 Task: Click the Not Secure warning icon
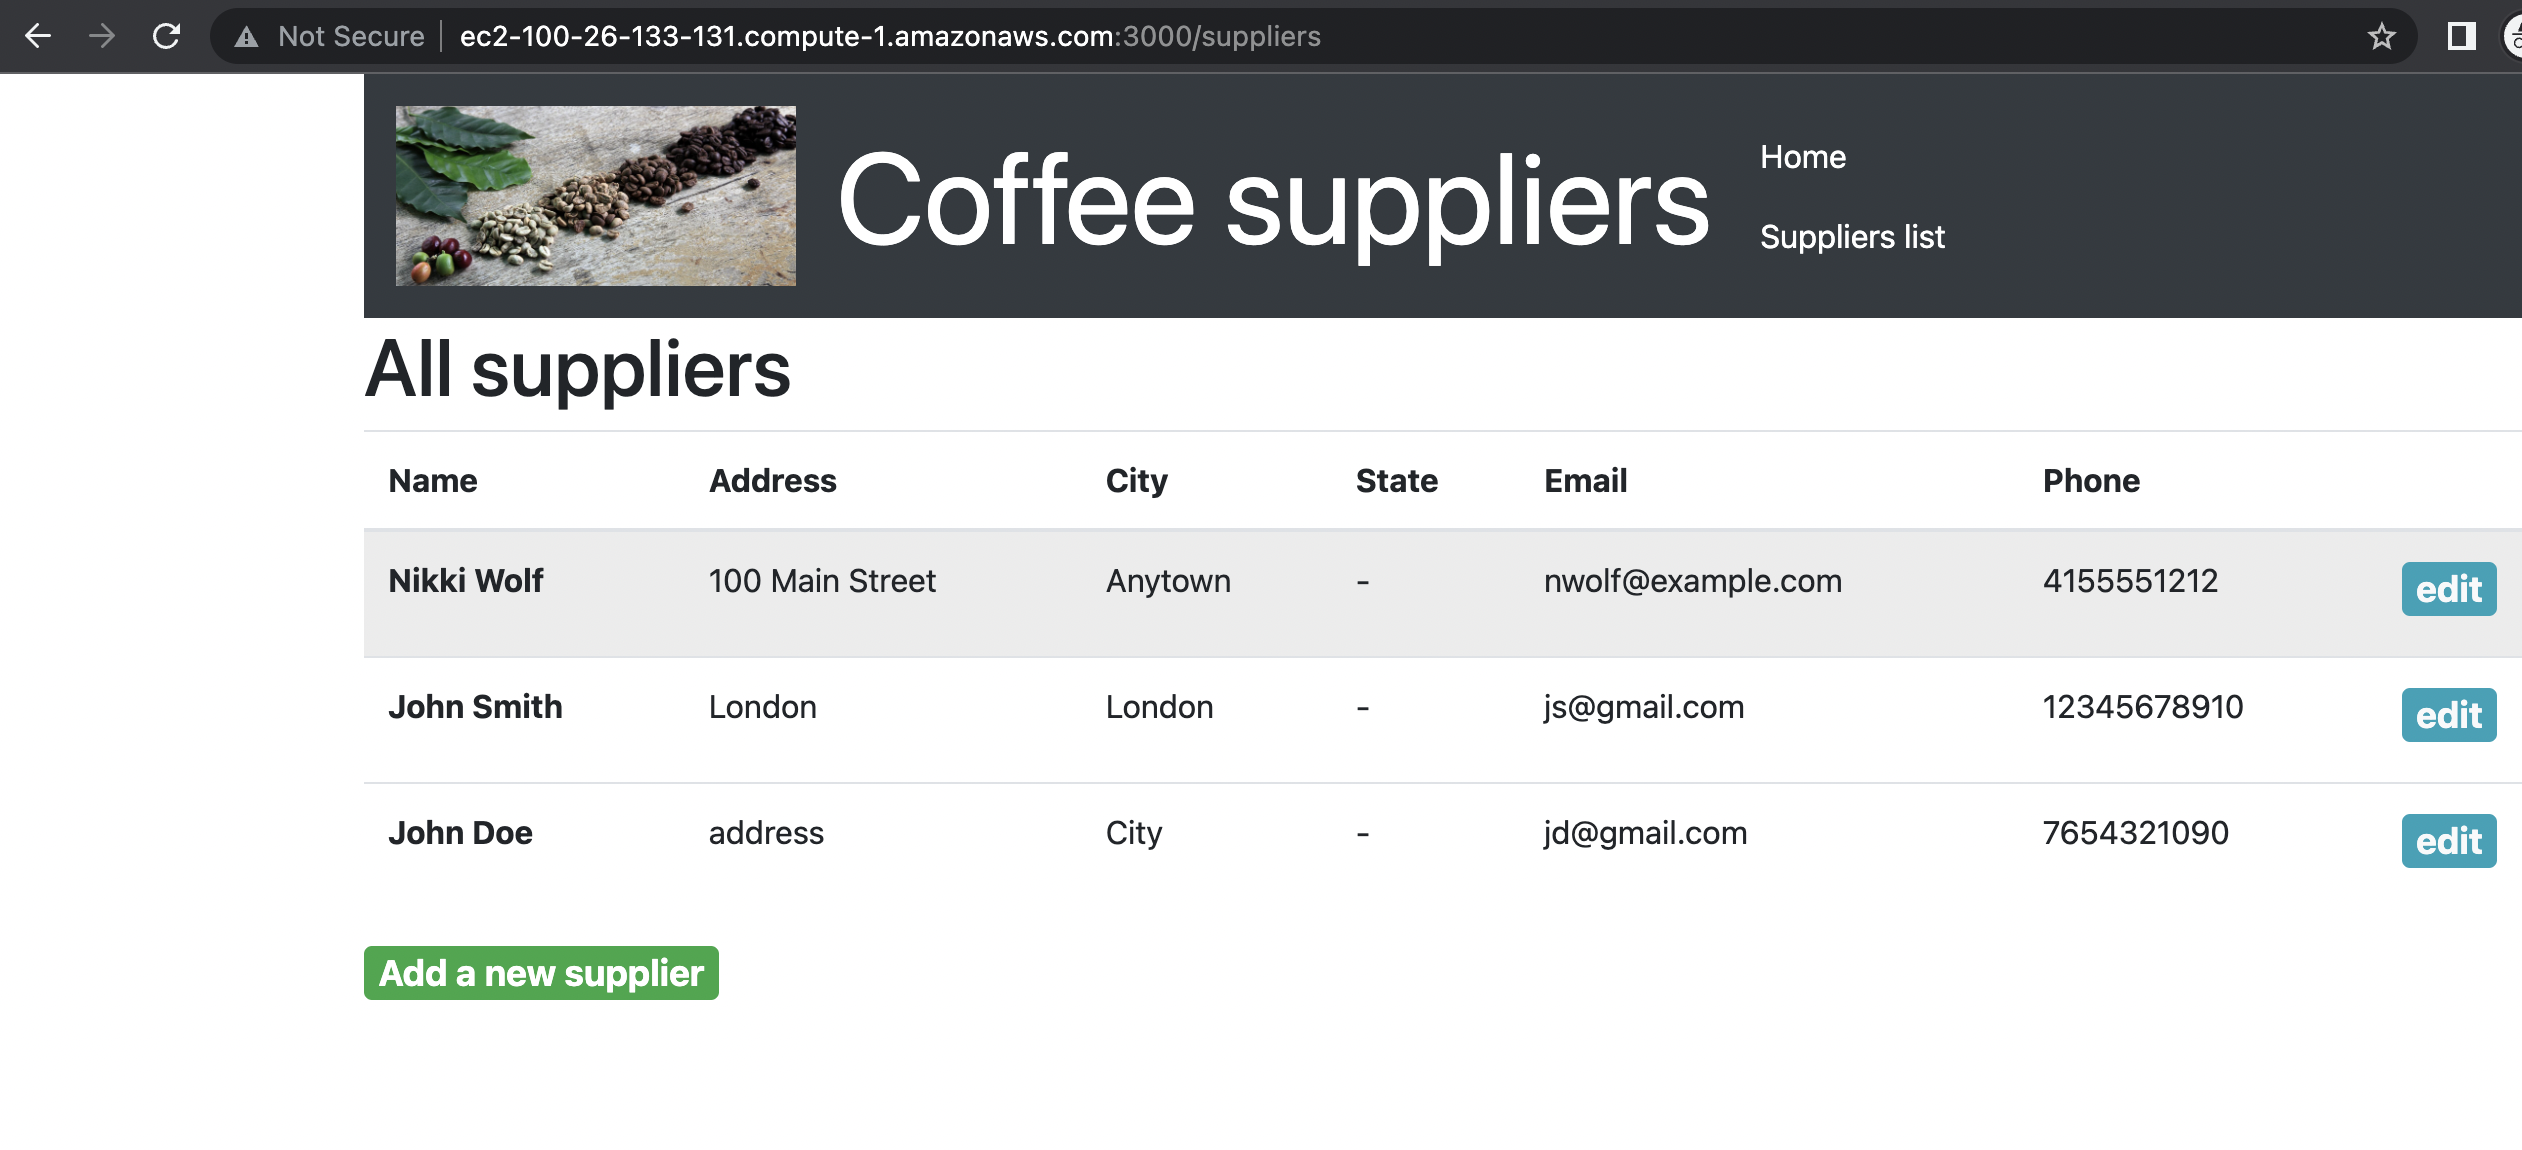[x=246, y=37]
